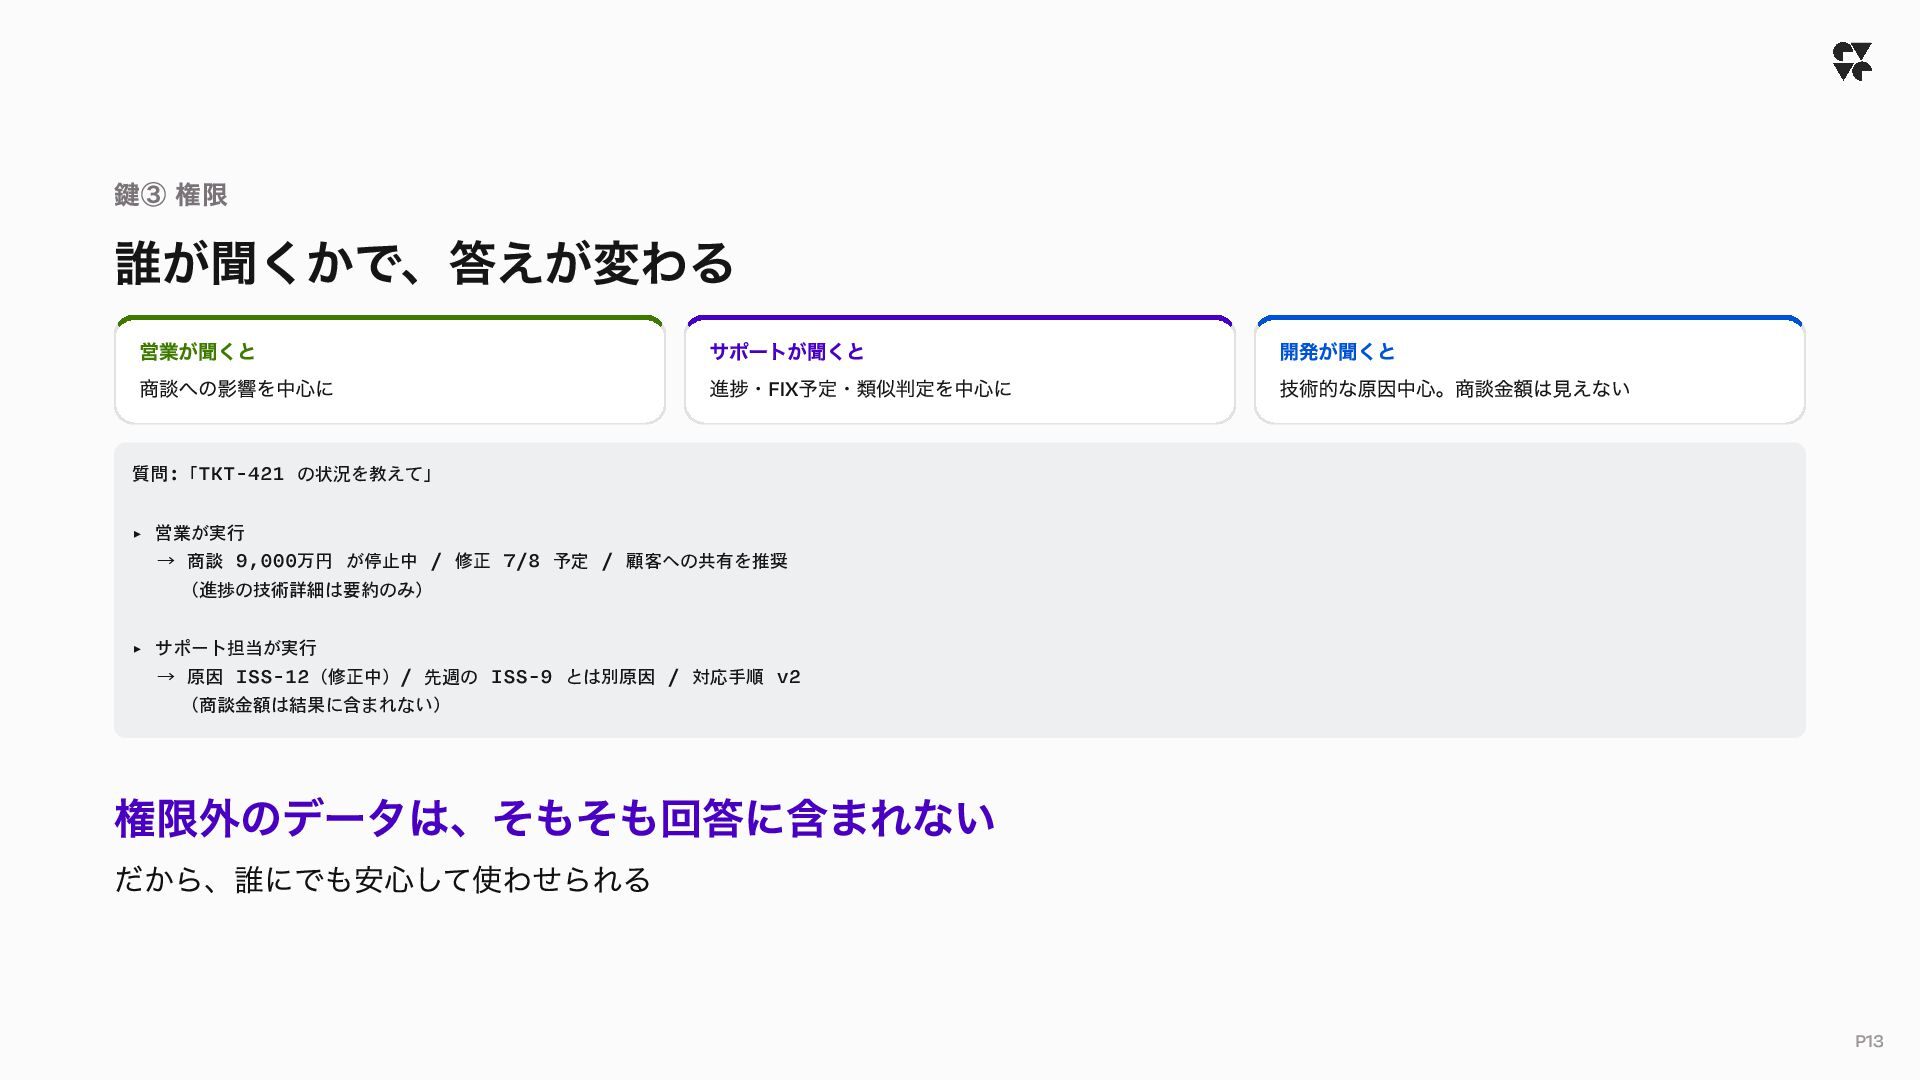This screenshot has height=1080, width=1920.
Task: Click the green 営業が聞くと heading
Action: (x=198, y=352)
